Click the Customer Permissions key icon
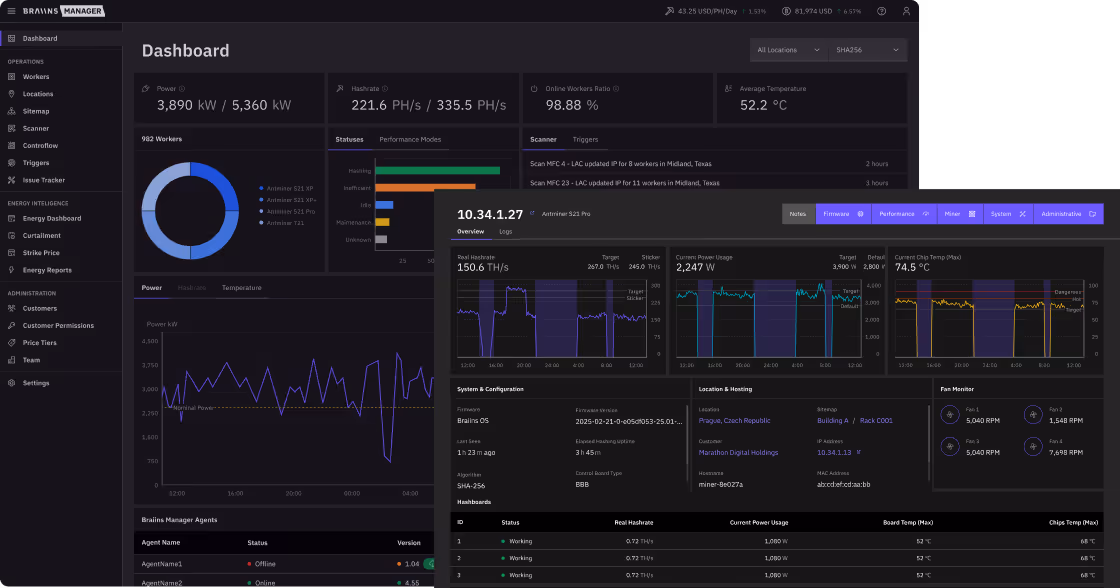The height and width of the screenshot is (588, 1120). [11, 326]
